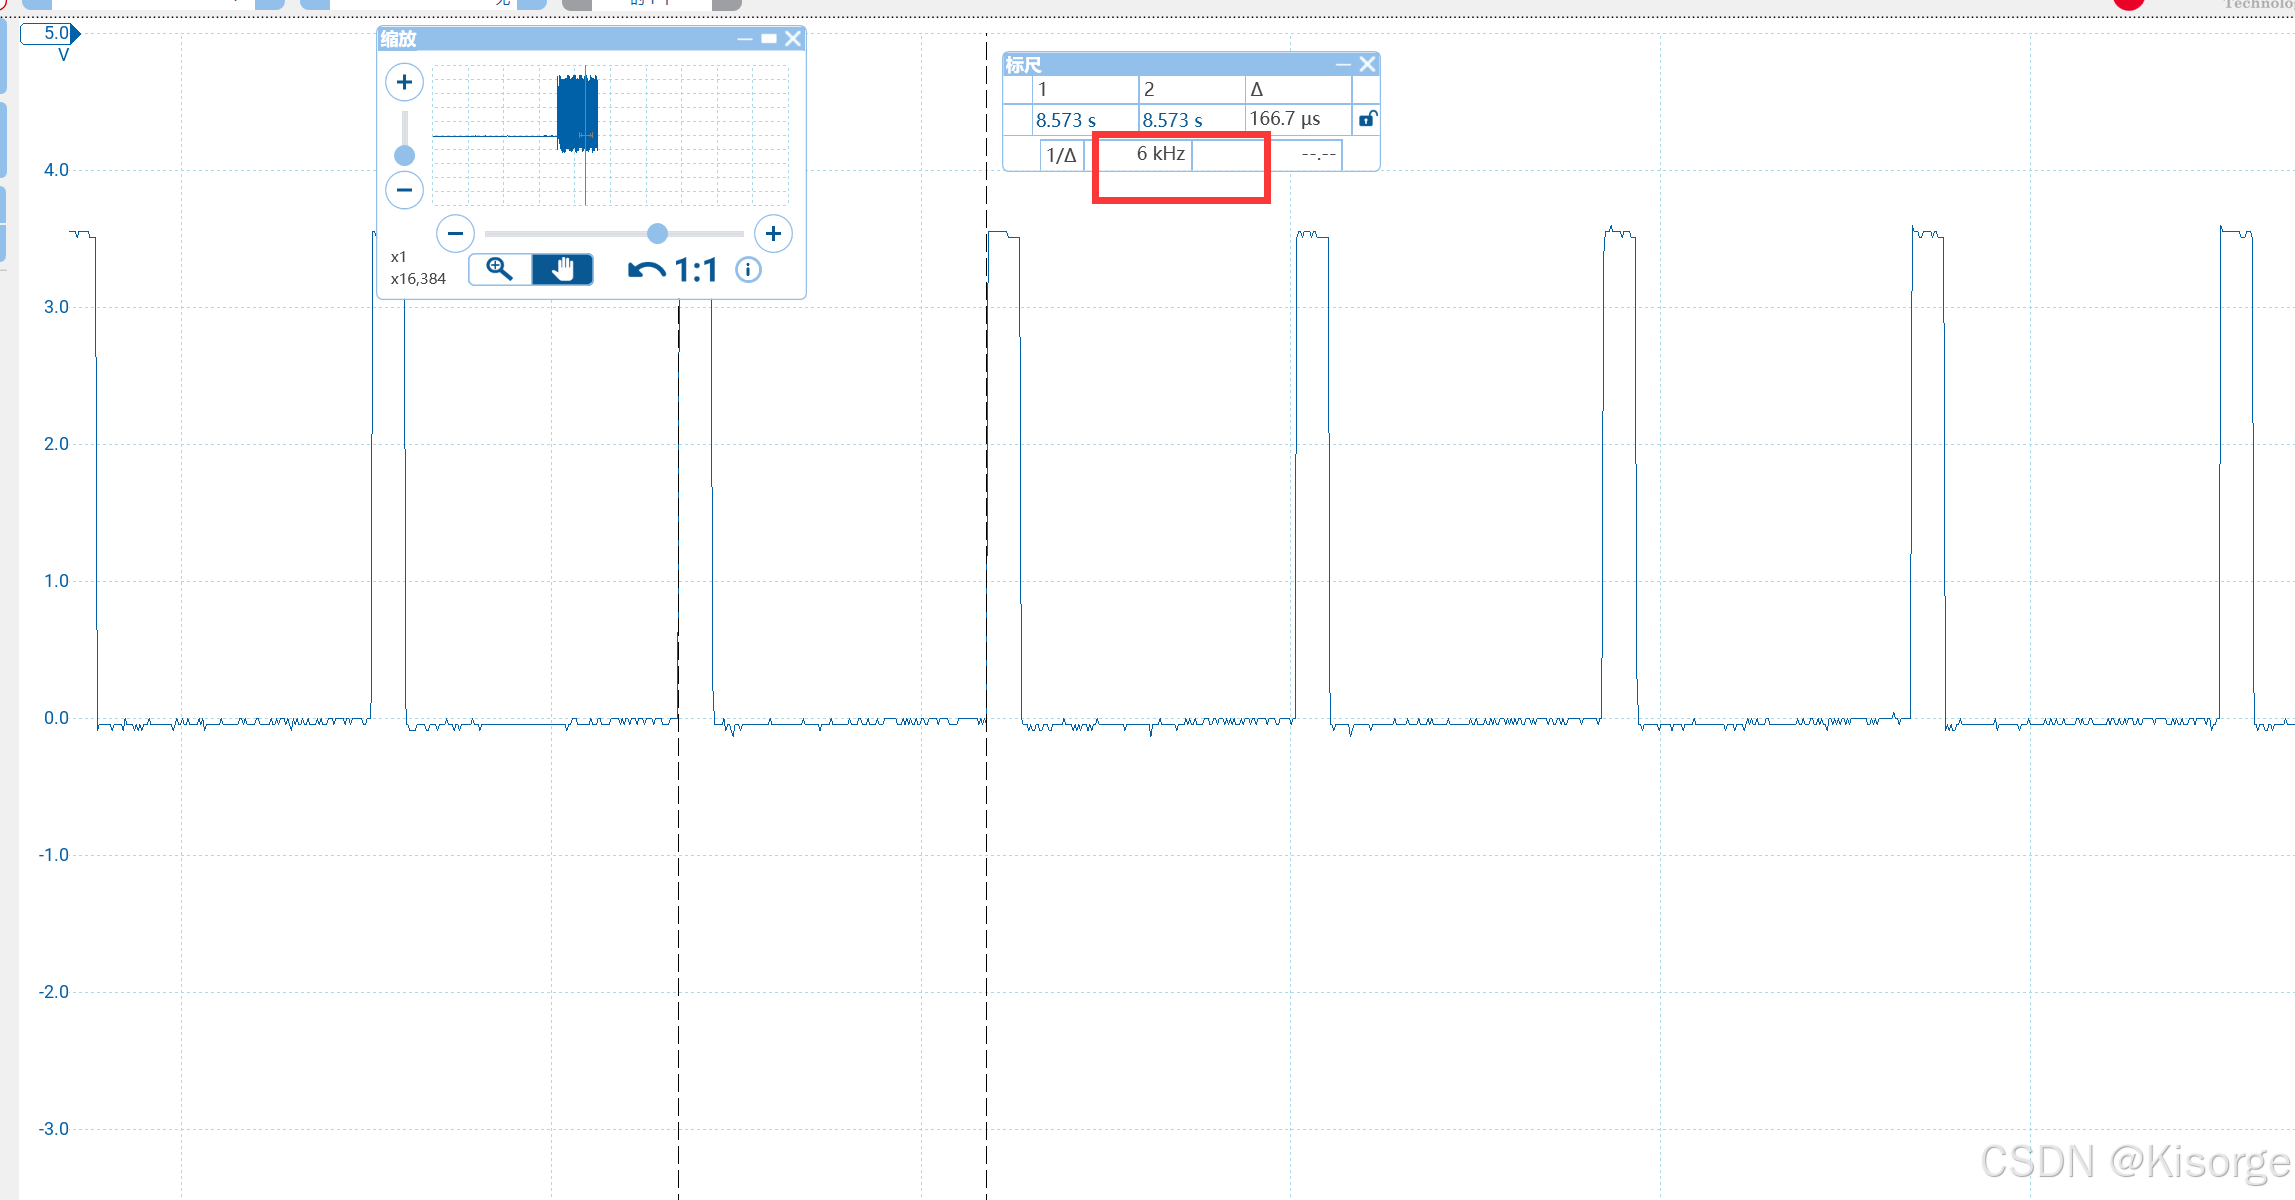The height and width of the screenshot is (1200, 2295).
Task: Click the horizontal zoom slider handle
Action: (x=657, y=234)
